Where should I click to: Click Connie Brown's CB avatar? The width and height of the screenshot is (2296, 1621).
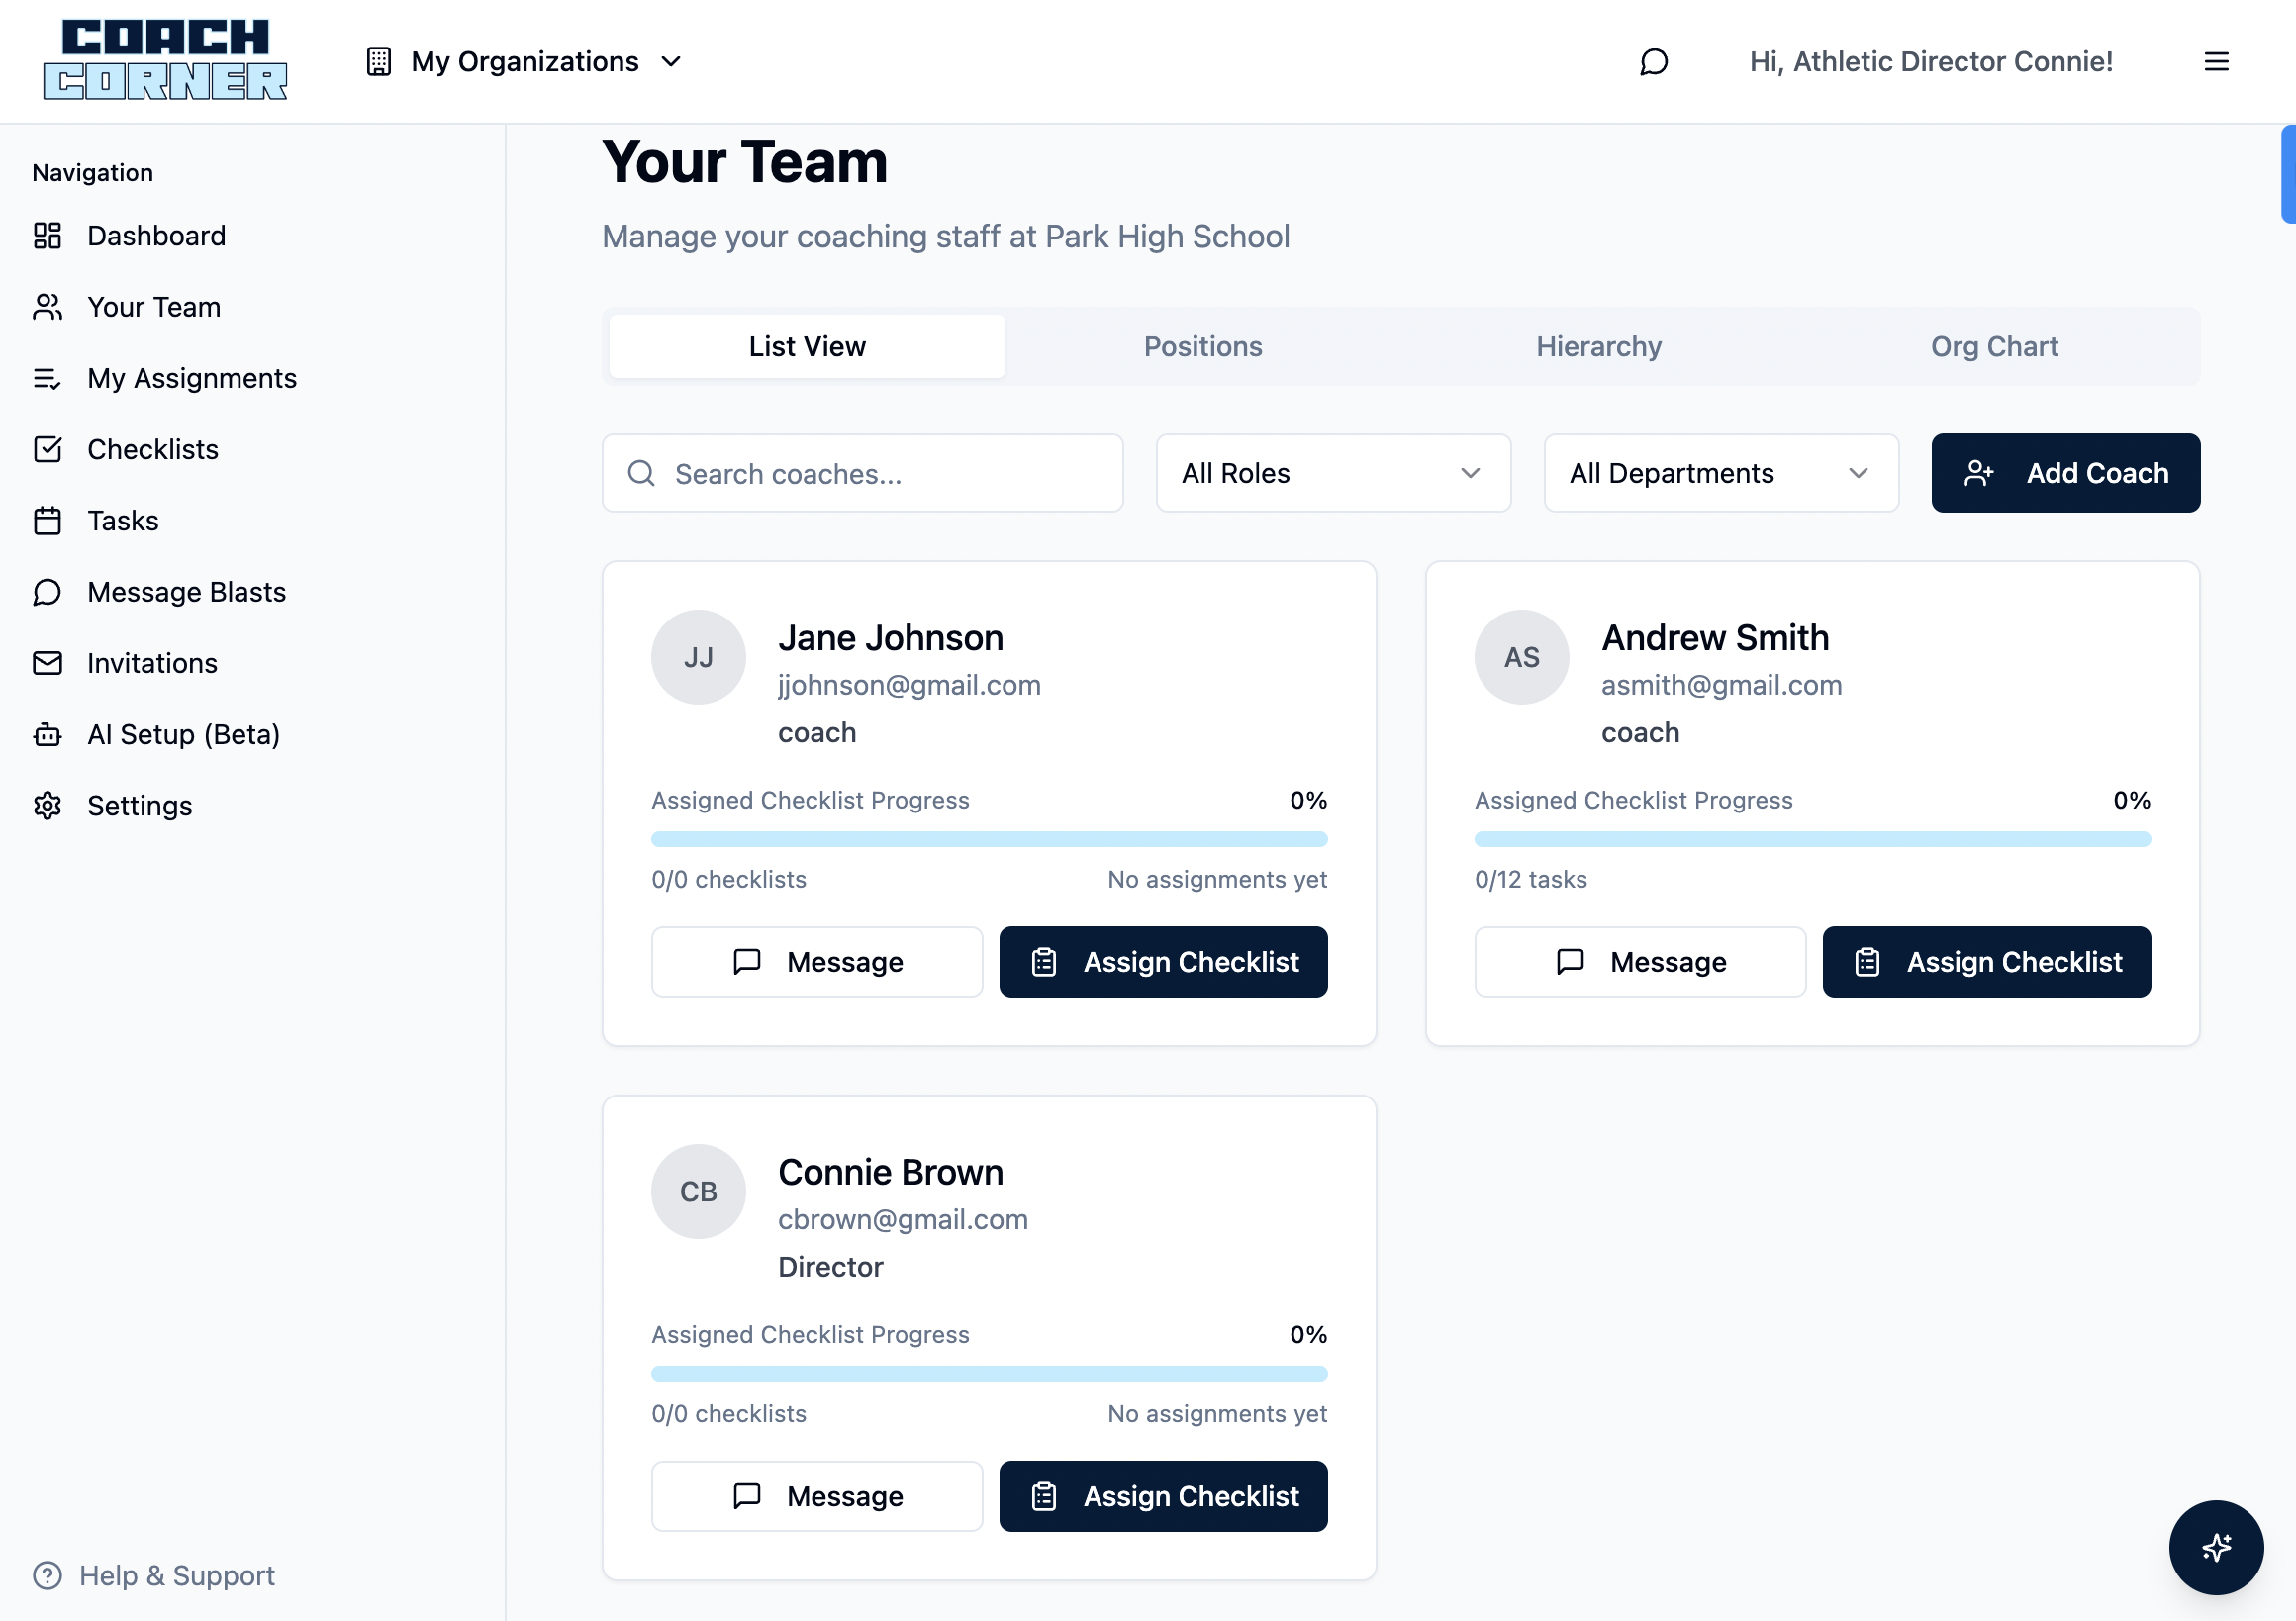click(x=698, y=1191)
